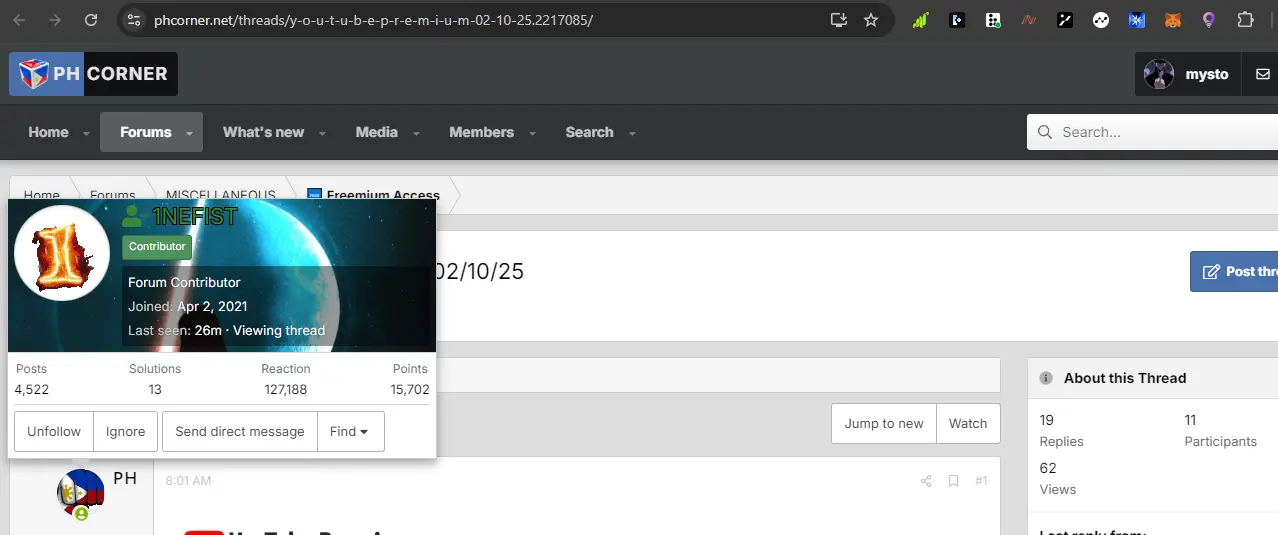Open post number #1 permalink
The image size is (1278, 535).
pos(981,481)
